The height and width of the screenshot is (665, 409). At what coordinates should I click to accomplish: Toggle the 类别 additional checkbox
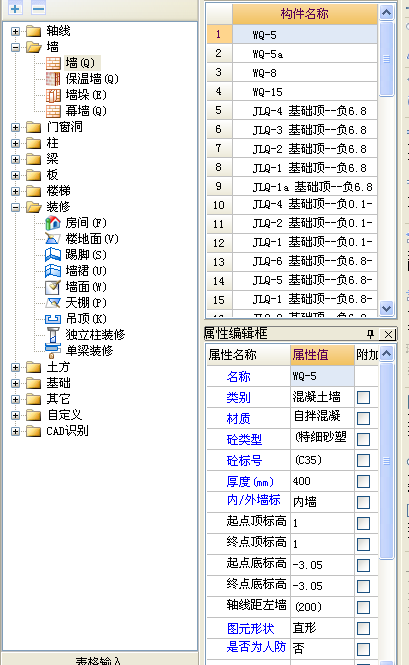[364, 397]
